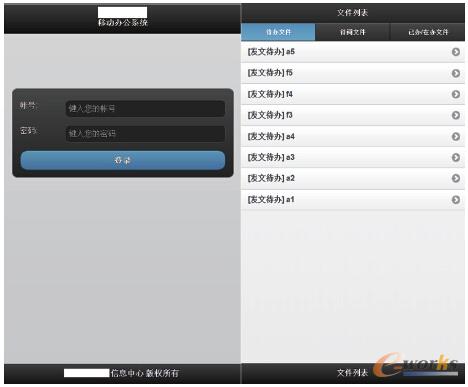Viewport: 468px width, 387px height.
Task: Open arrow icon for [发文待办] f3
Action: pyautogui.click(x=456, y=115)
